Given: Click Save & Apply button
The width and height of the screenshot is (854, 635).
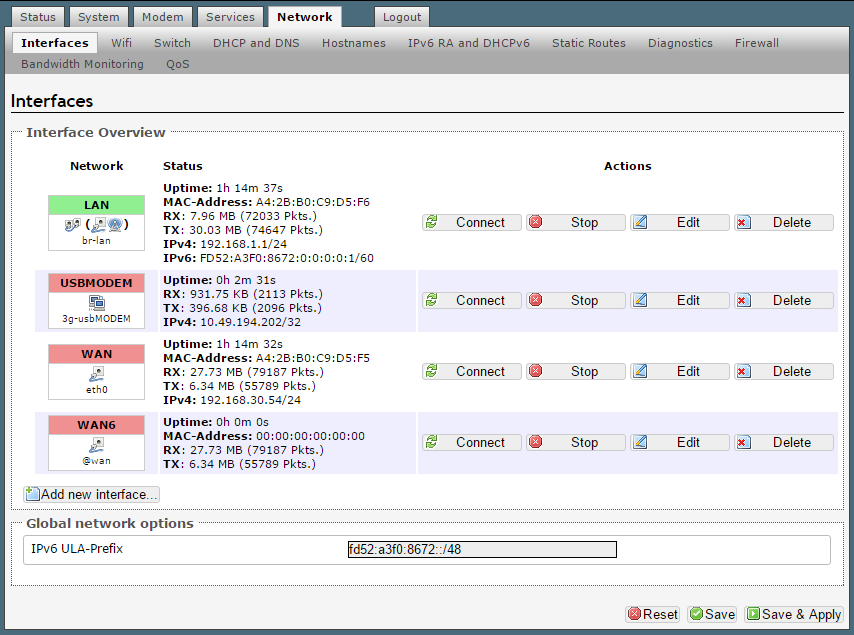Looking at the screenshot, I should click(794, 614).
